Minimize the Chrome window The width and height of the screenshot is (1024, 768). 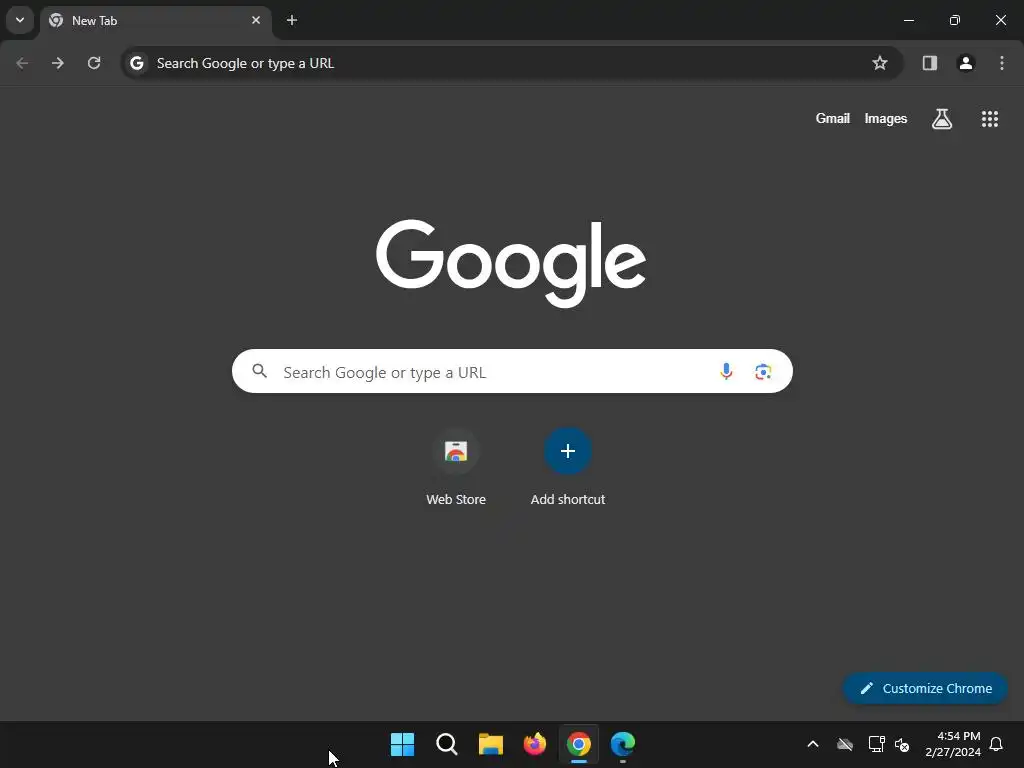click(908, 20)
